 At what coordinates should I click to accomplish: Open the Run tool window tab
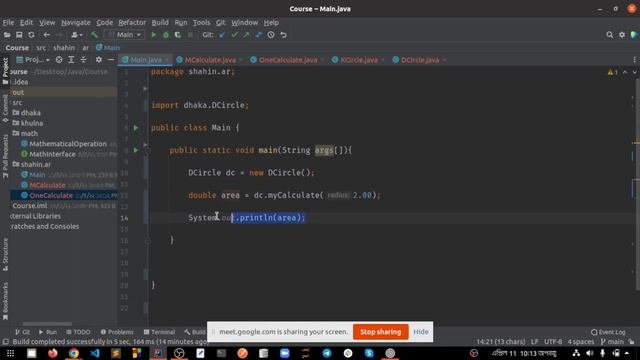(x=48, y=332)
